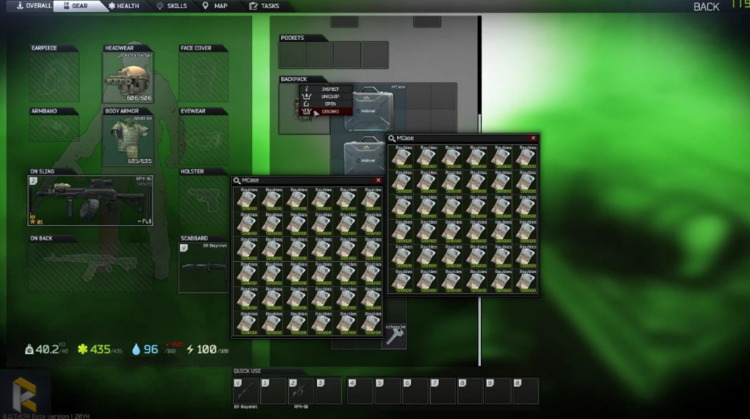Click the empty Armband slot
750x419 pixels.
pyautogui.click(x=54, y=128)
